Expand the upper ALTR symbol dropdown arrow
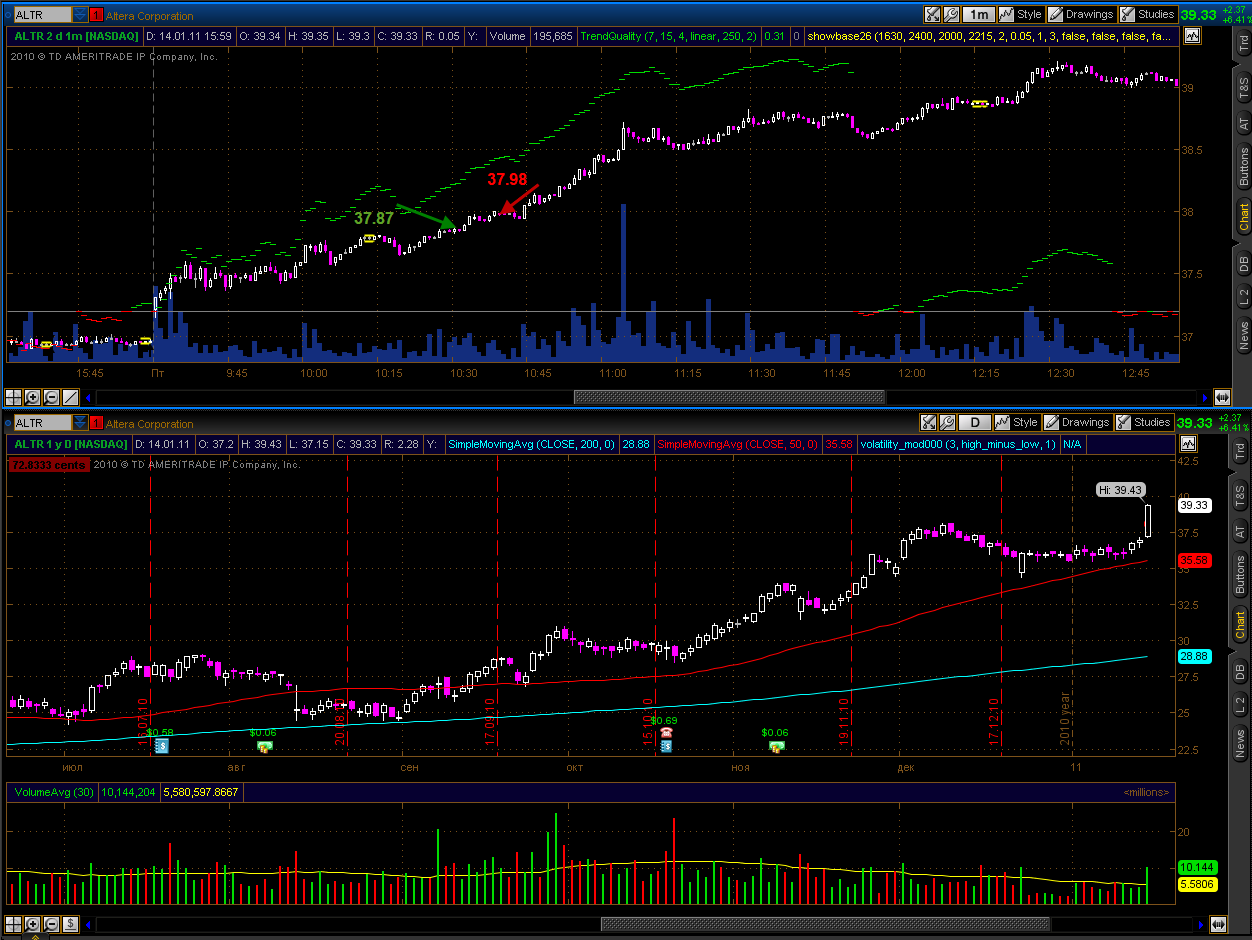The image size is (1252, 940). pos(79,15)
